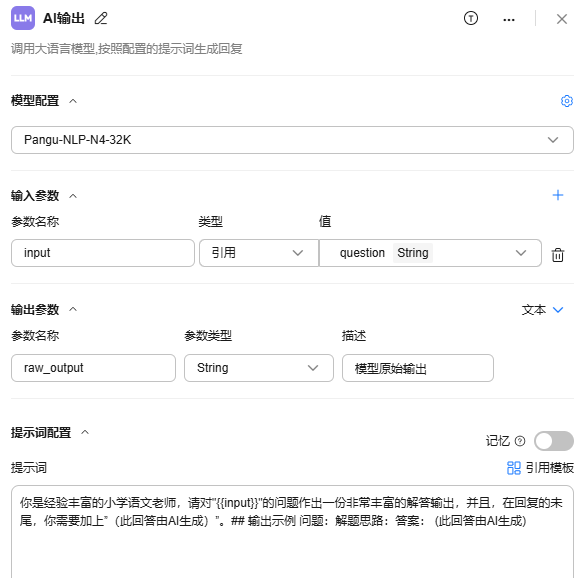Click the 记忆 help question mark icon
The height and width of the screenshot is (578, 578).
coord(520,441)
